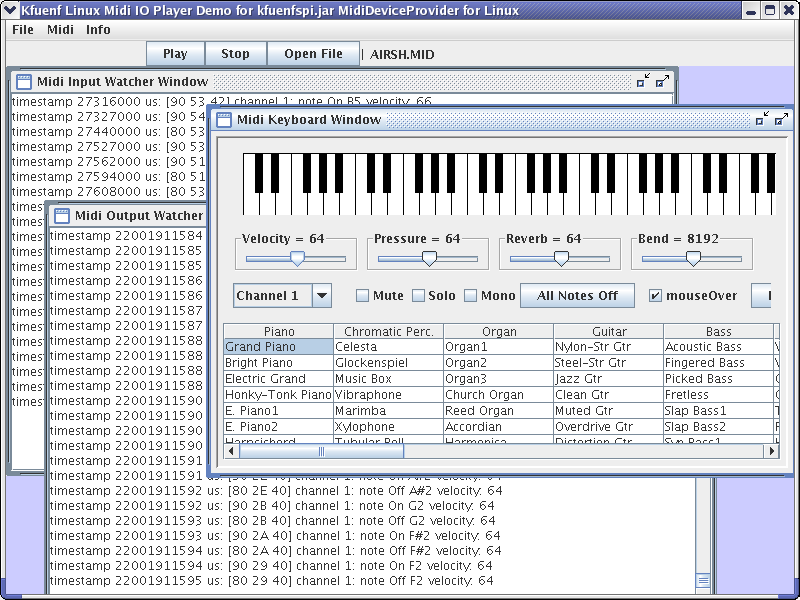800x600 pixels.
Task: Click Midi Keyboard Window title icon
Action: click(223, 120)
